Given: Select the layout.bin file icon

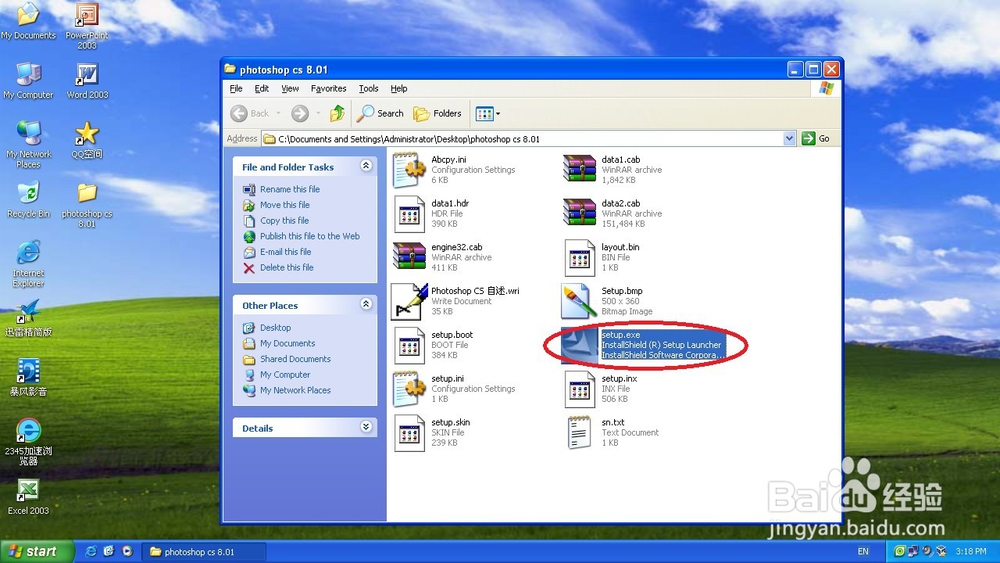Looking at the screenshot, I should coord(579,257).
